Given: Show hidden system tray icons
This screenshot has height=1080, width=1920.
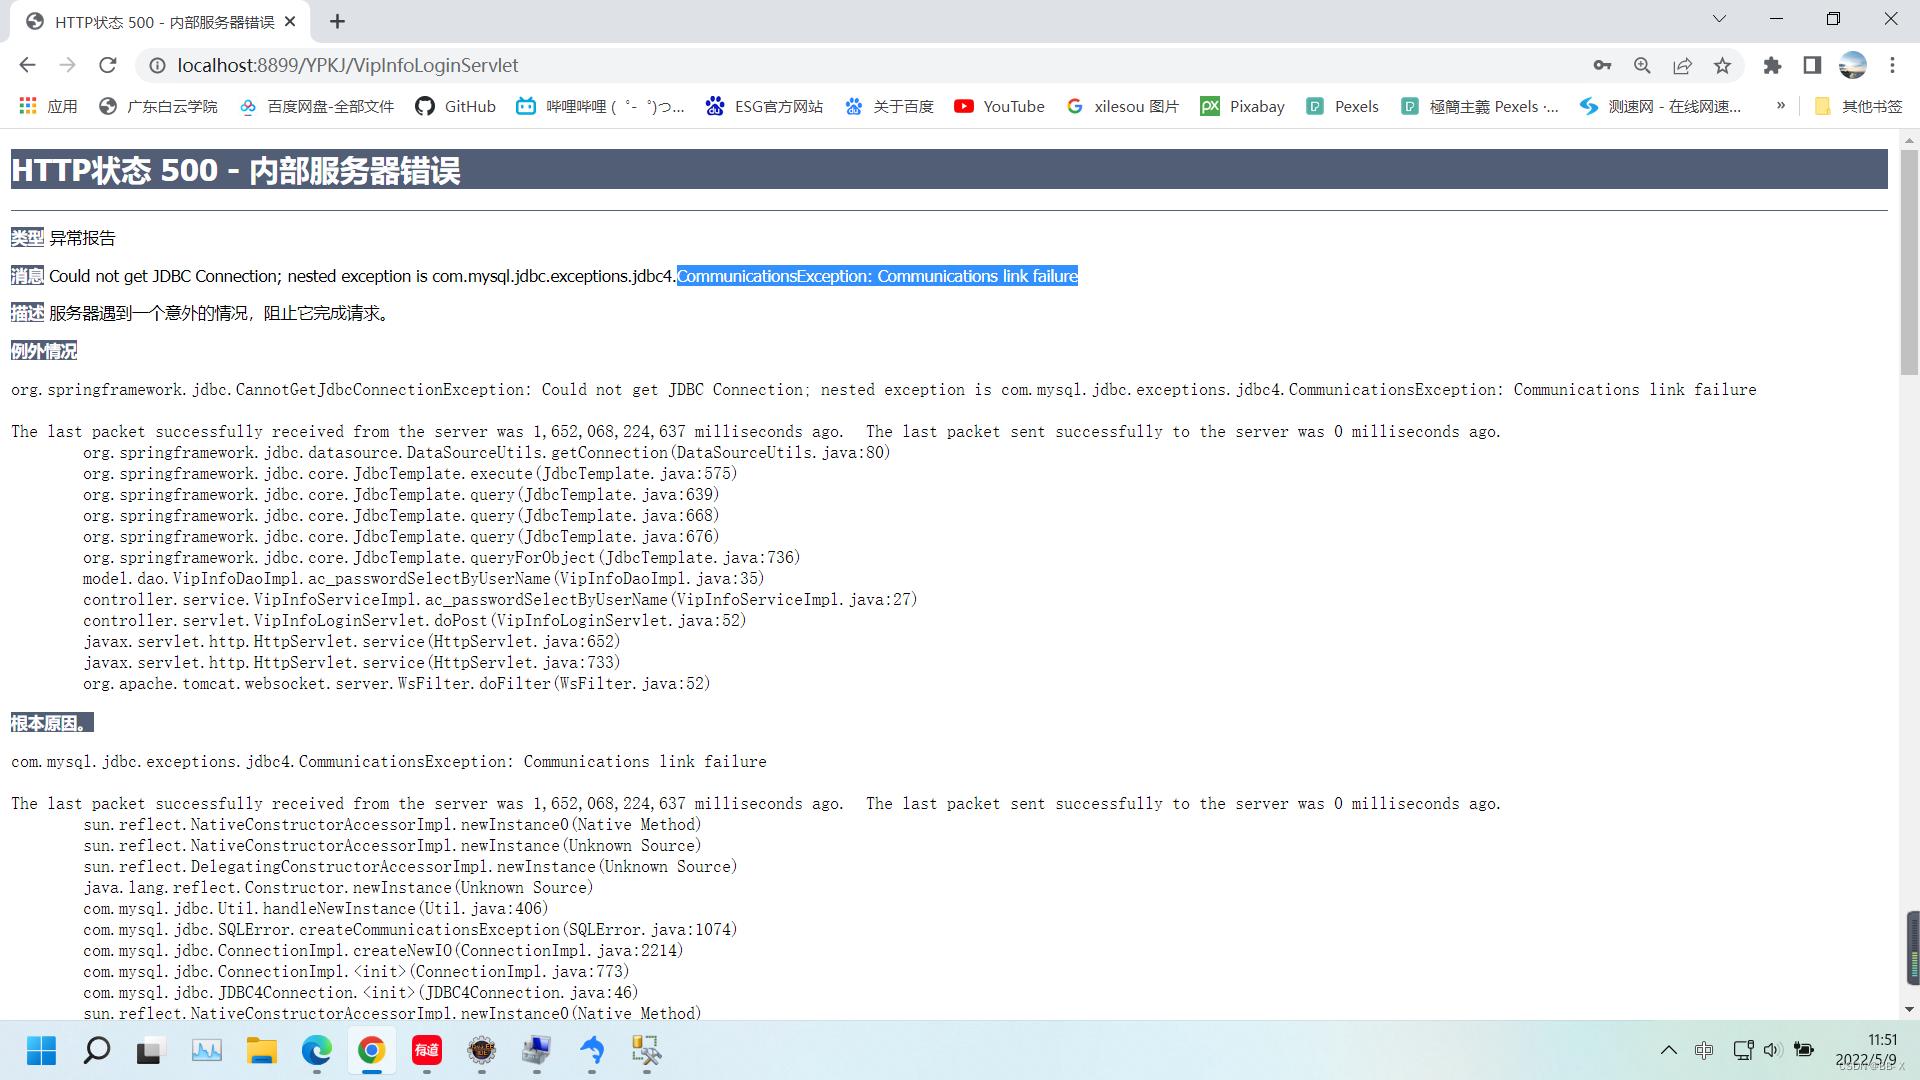Looking at the screenshot, I should [1668, 1050].
